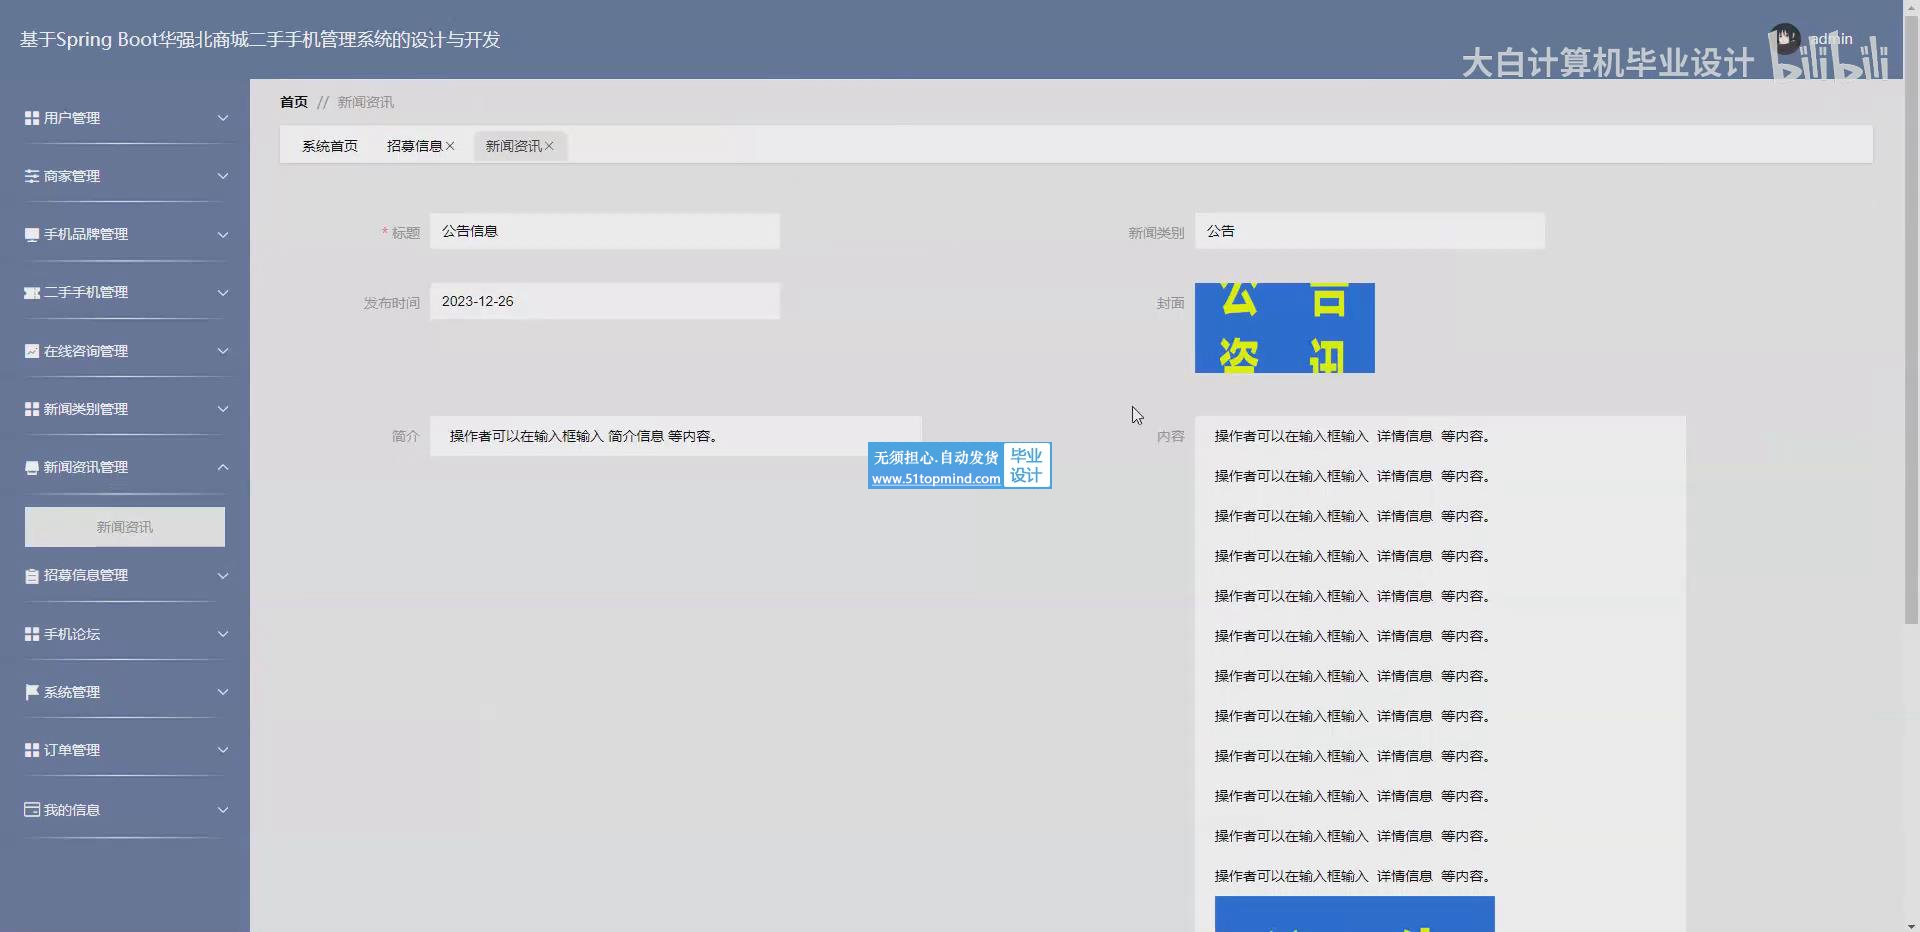Click the 新闻类别 field label
The width and height of the screenshot is (1920, 932).
coord(1156,233)
